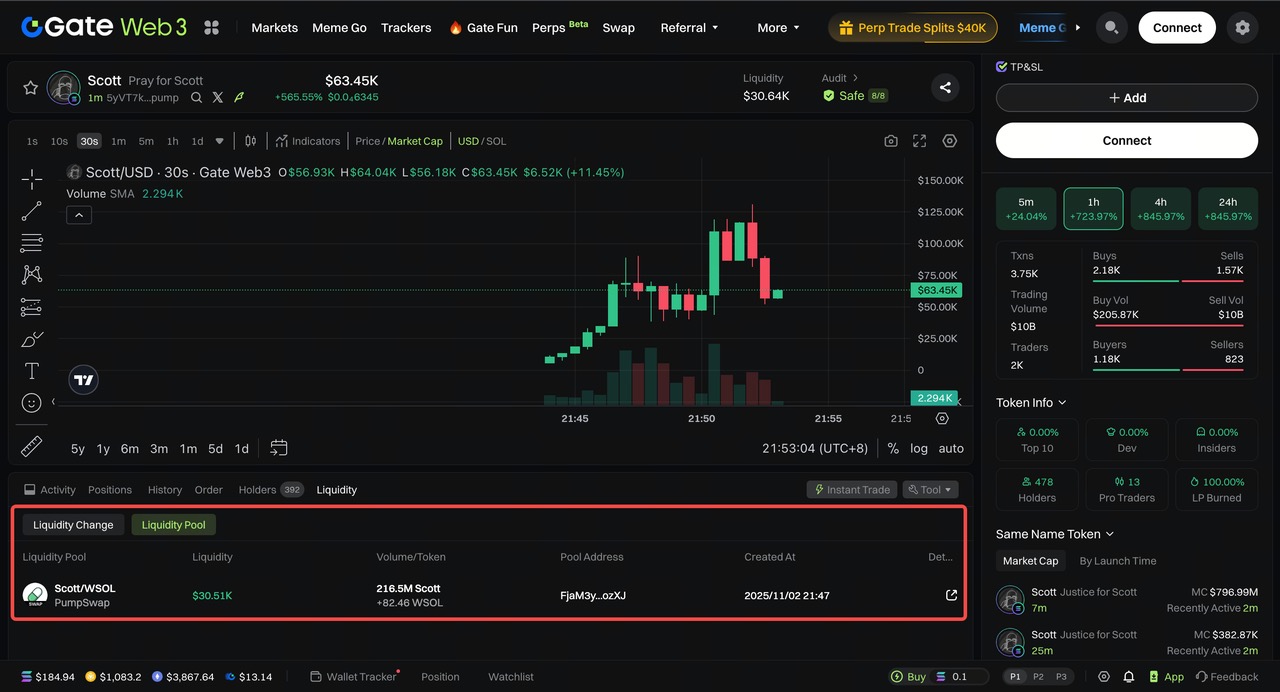
Task: Select the Text tool in chart sidebar
Action: coord(32,371)
